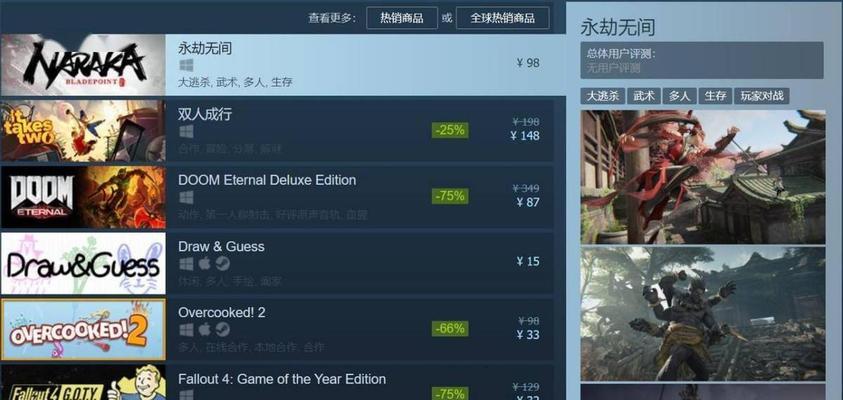
Task: Select the 大逃杀 tag in side panel
Action: coord(602,96)
